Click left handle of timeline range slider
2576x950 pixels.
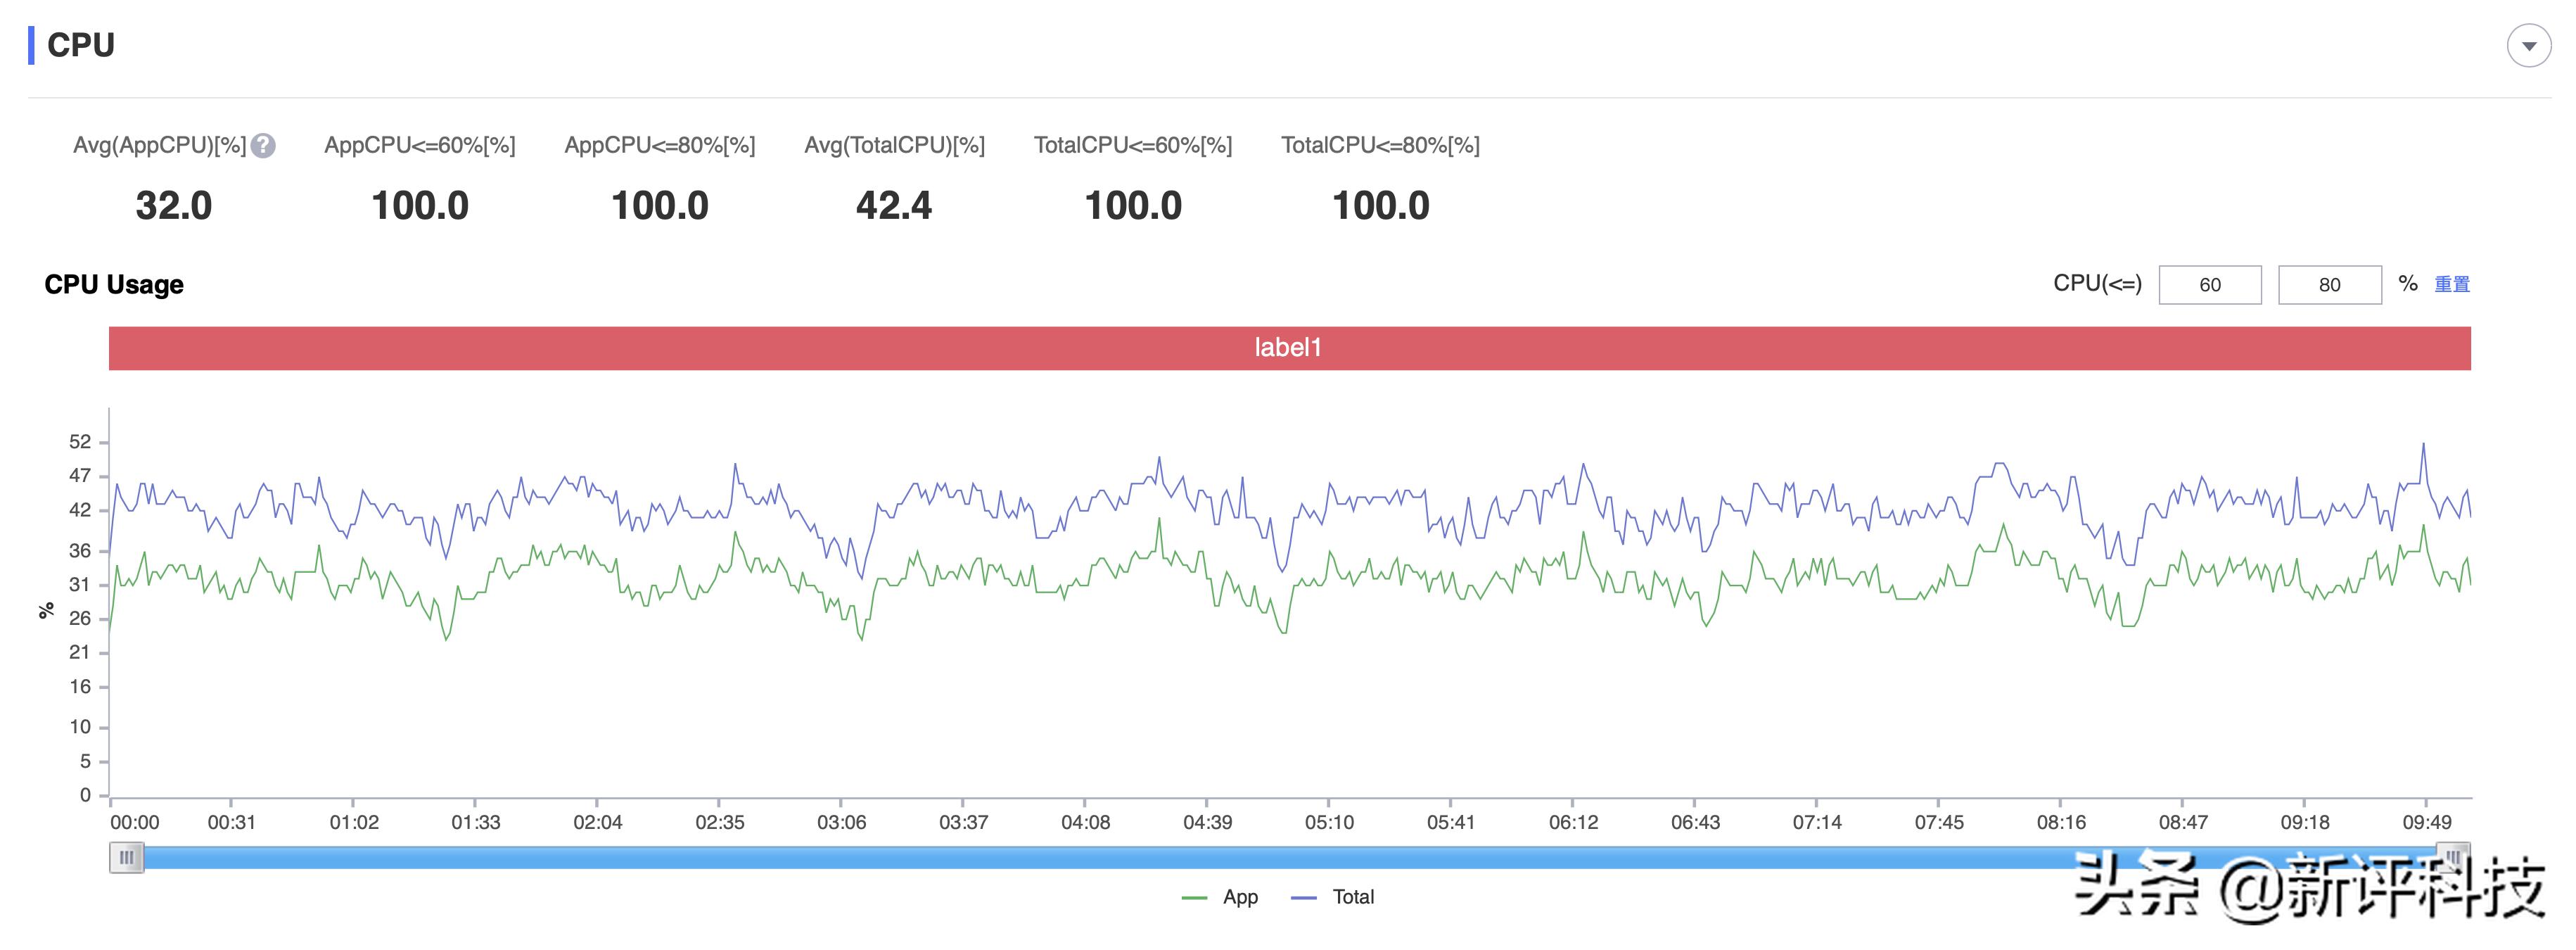126,857
